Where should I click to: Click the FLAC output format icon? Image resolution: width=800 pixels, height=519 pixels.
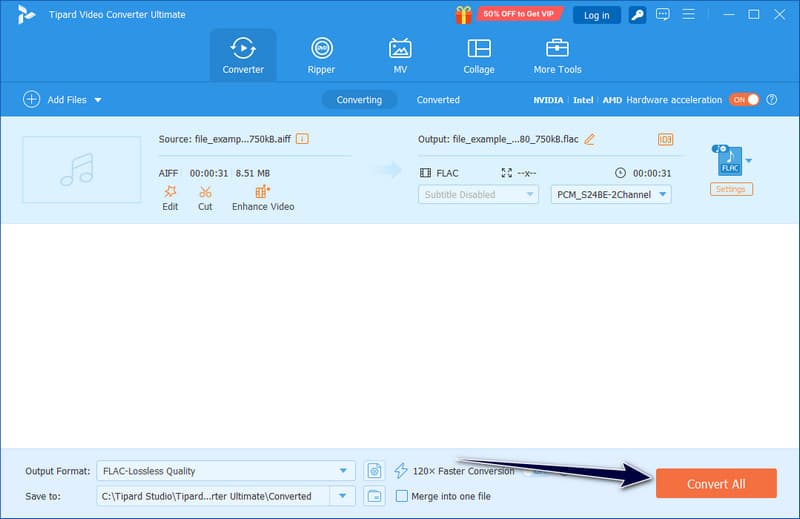click(728, 161)
